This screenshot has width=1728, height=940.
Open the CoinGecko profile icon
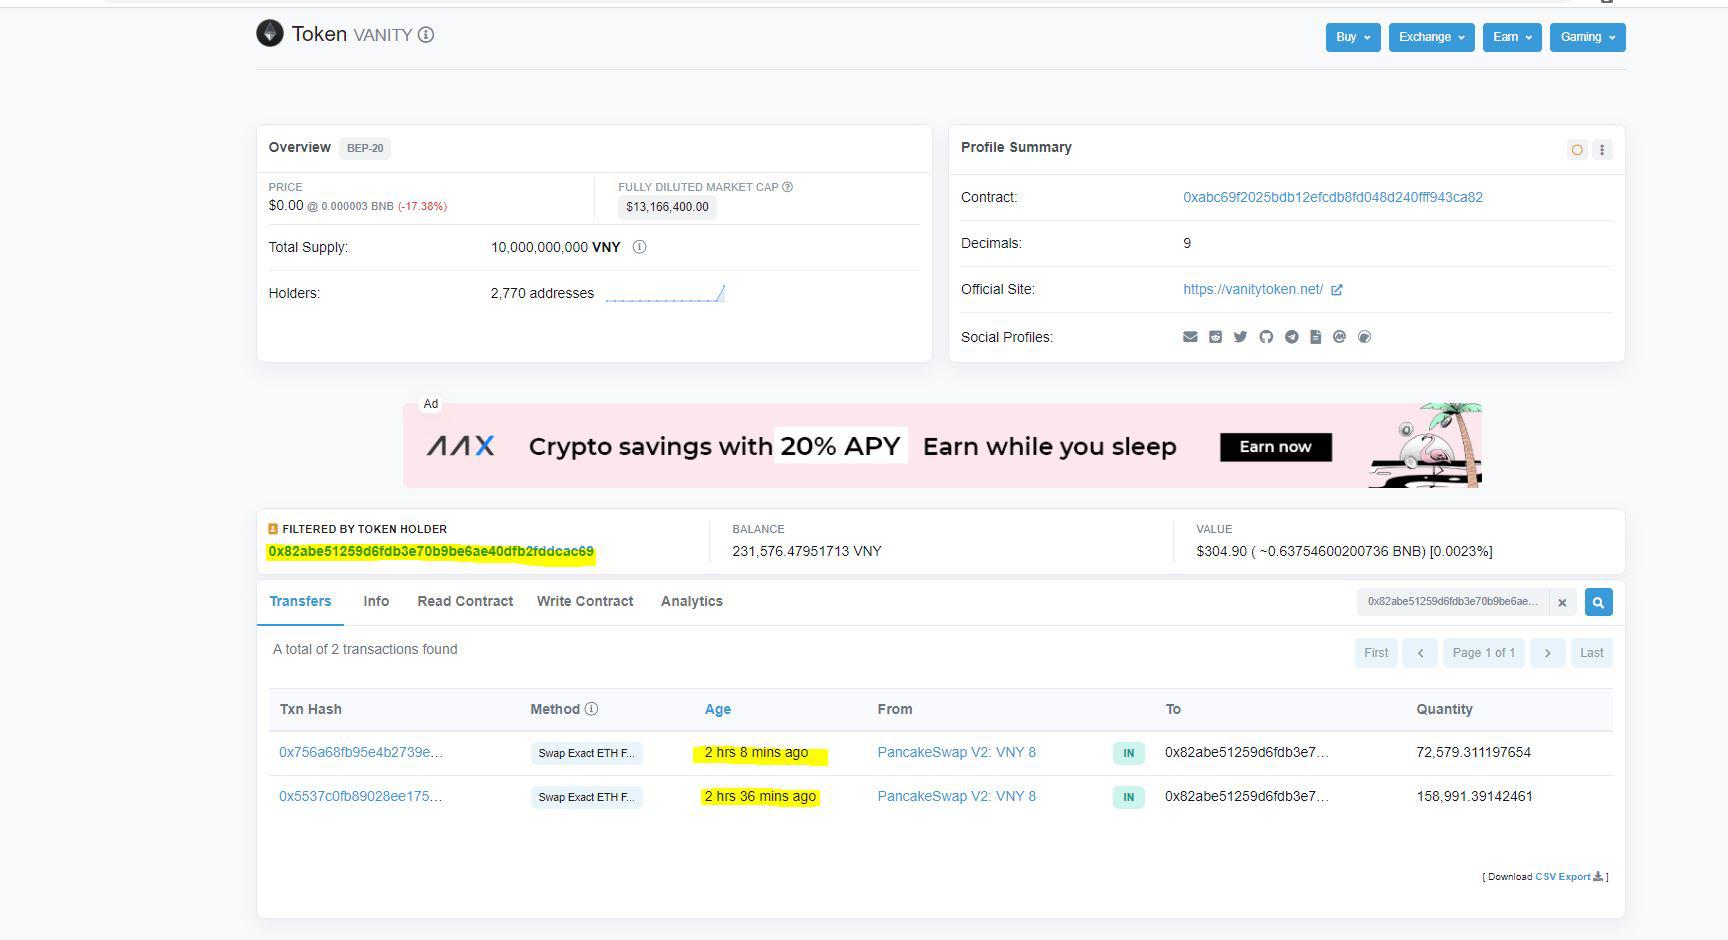[x=1365, y=337]
